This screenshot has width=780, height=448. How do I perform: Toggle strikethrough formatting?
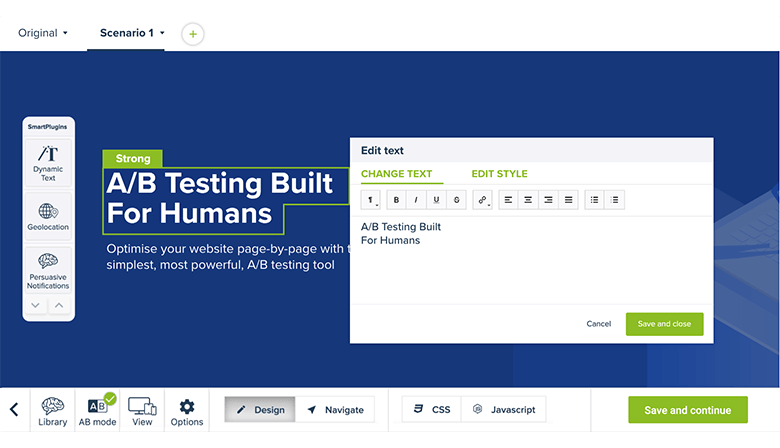click(456, 200)
